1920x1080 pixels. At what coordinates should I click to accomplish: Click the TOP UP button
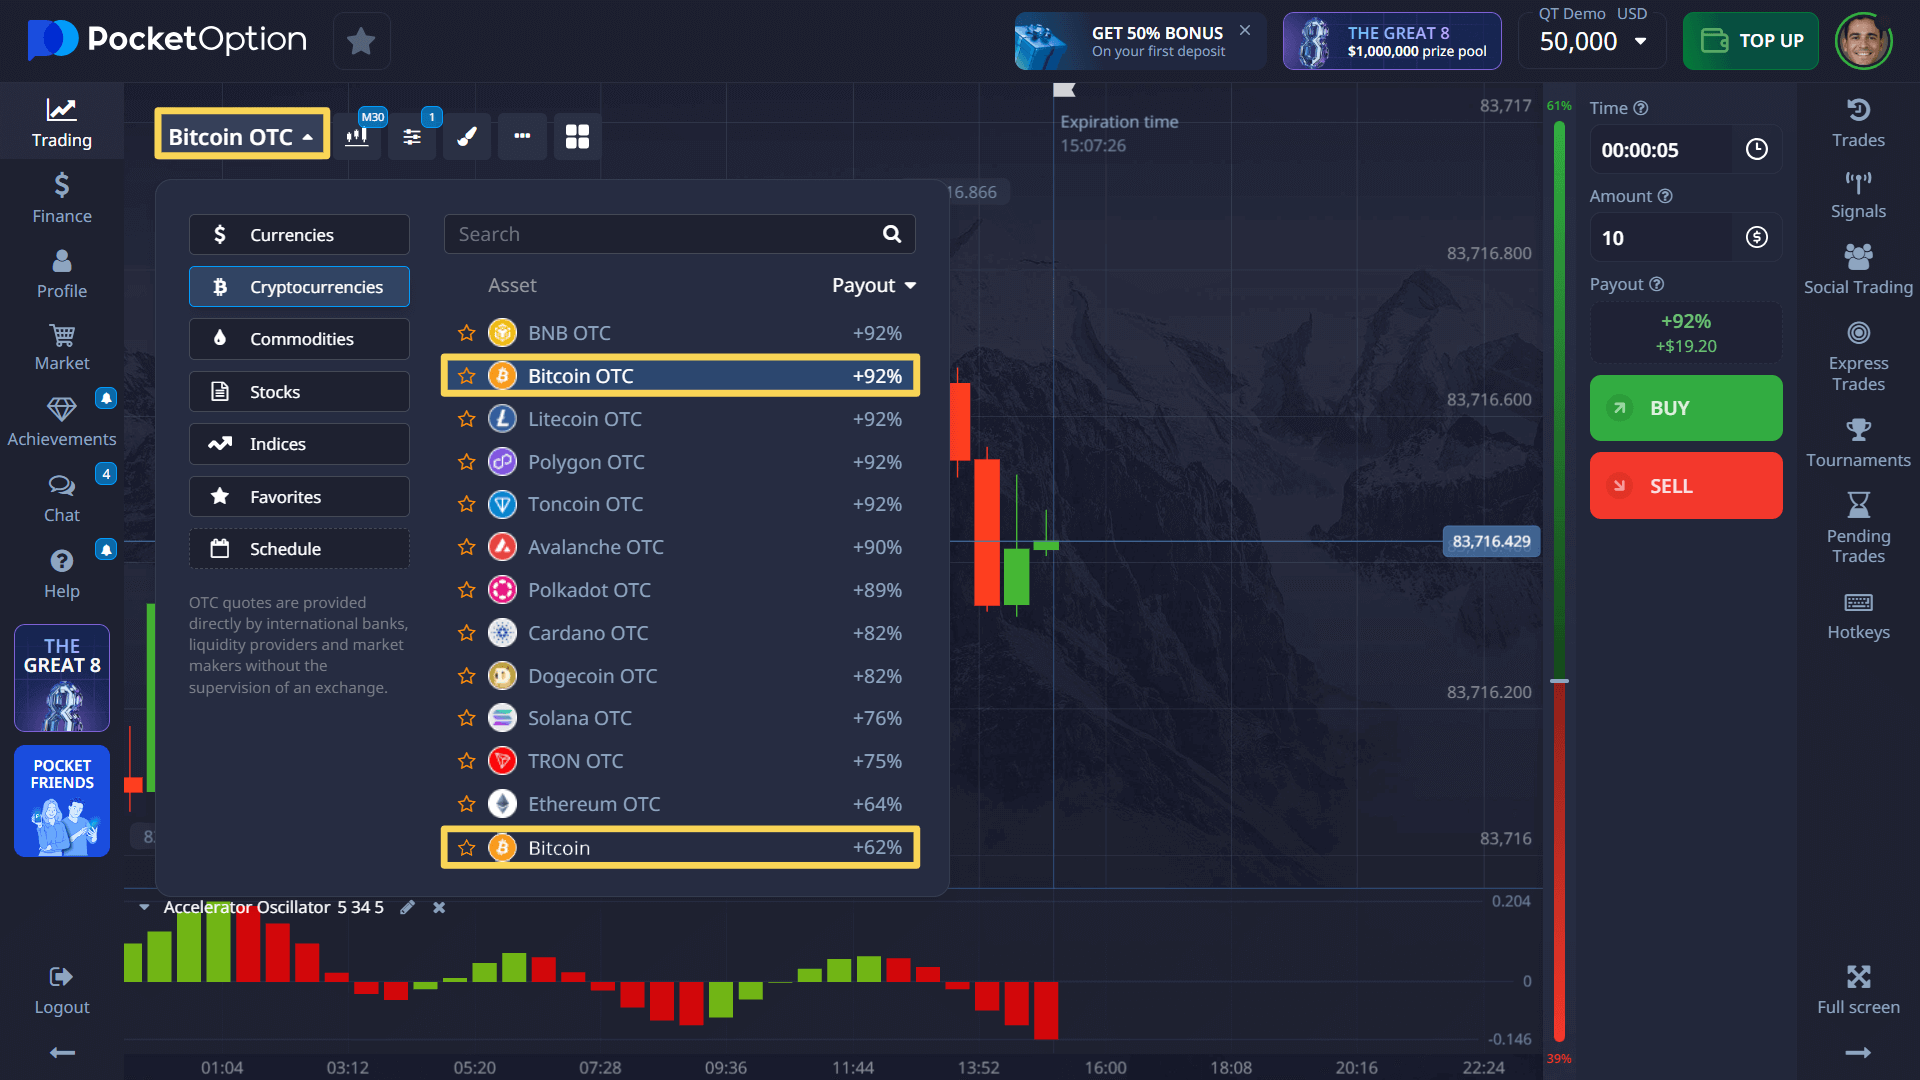point(1750,41)
